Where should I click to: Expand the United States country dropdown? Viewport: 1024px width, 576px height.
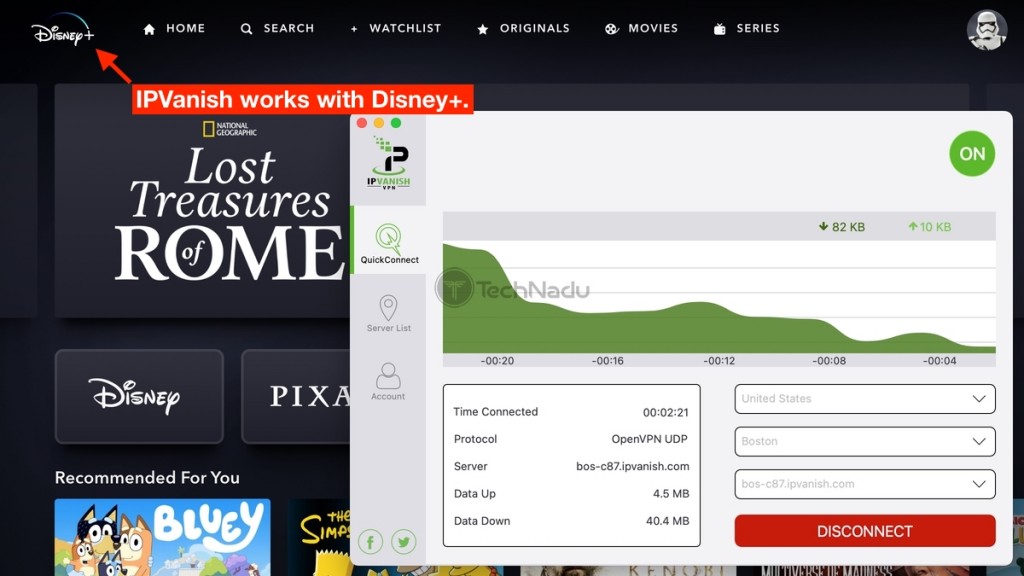(x=865, y=398)
